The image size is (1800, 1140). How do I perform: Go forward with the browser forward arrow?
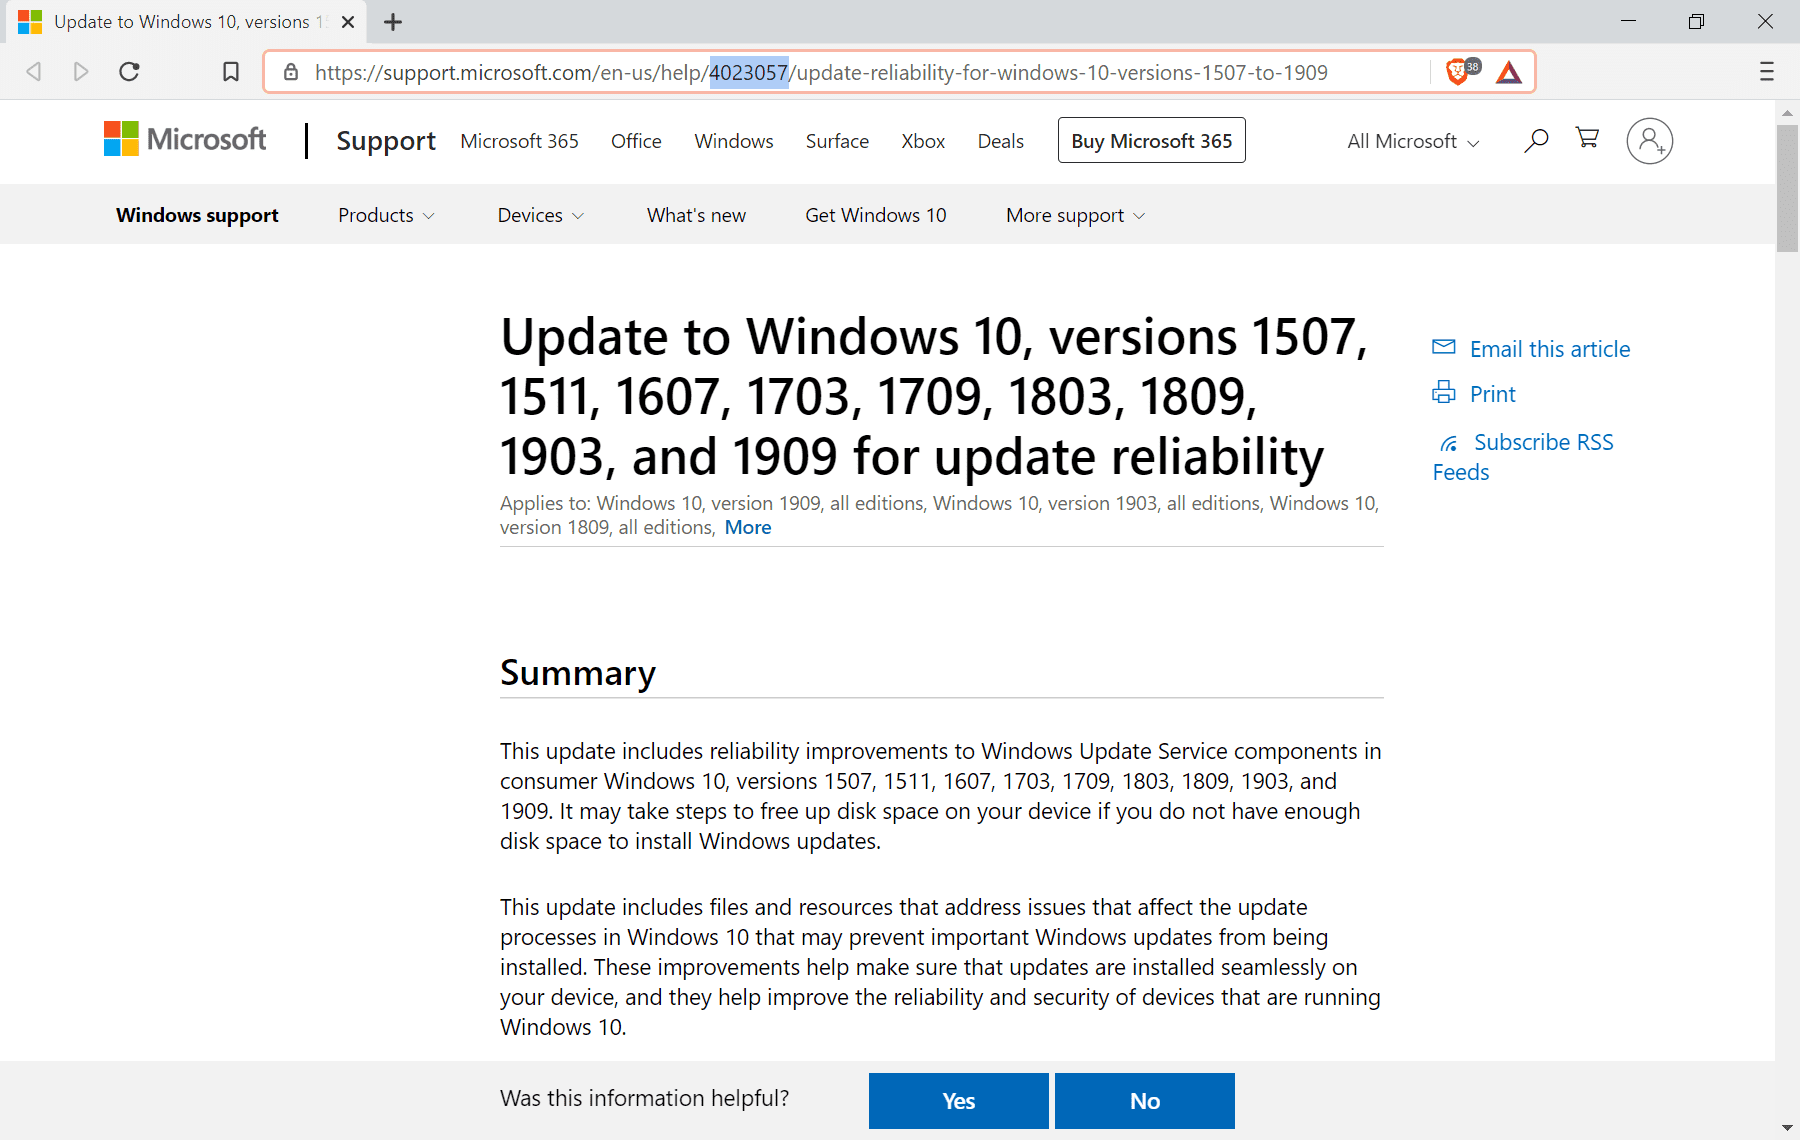pos(81,72)
